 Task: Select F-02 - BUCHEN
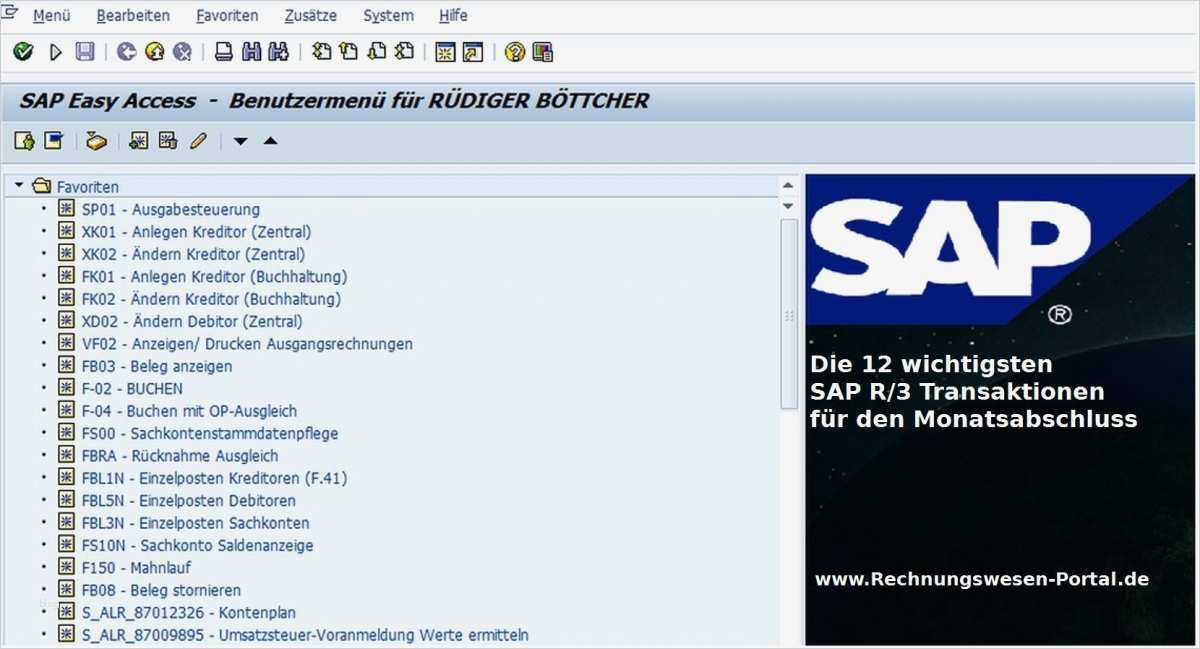[x=132, y=388]
